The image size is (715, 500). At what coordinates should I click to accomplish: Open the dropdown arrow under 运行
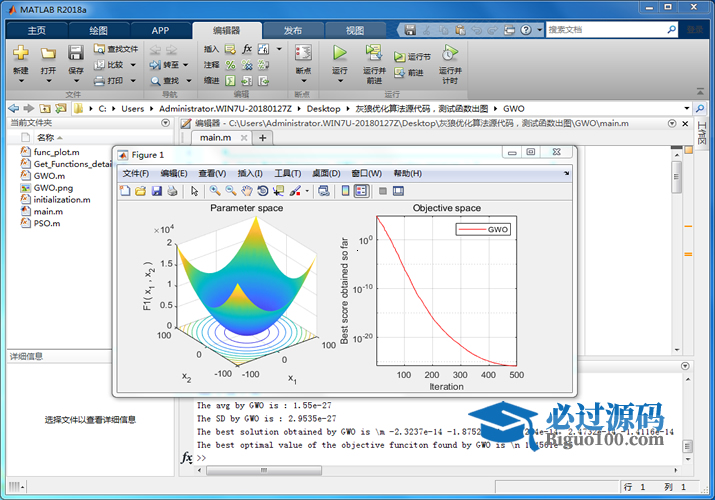[x=340, y=82]
